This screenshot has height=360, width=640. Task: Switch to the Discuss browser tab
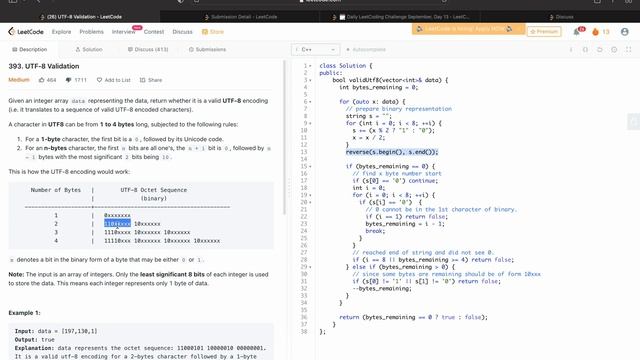(x=561, y=17)
